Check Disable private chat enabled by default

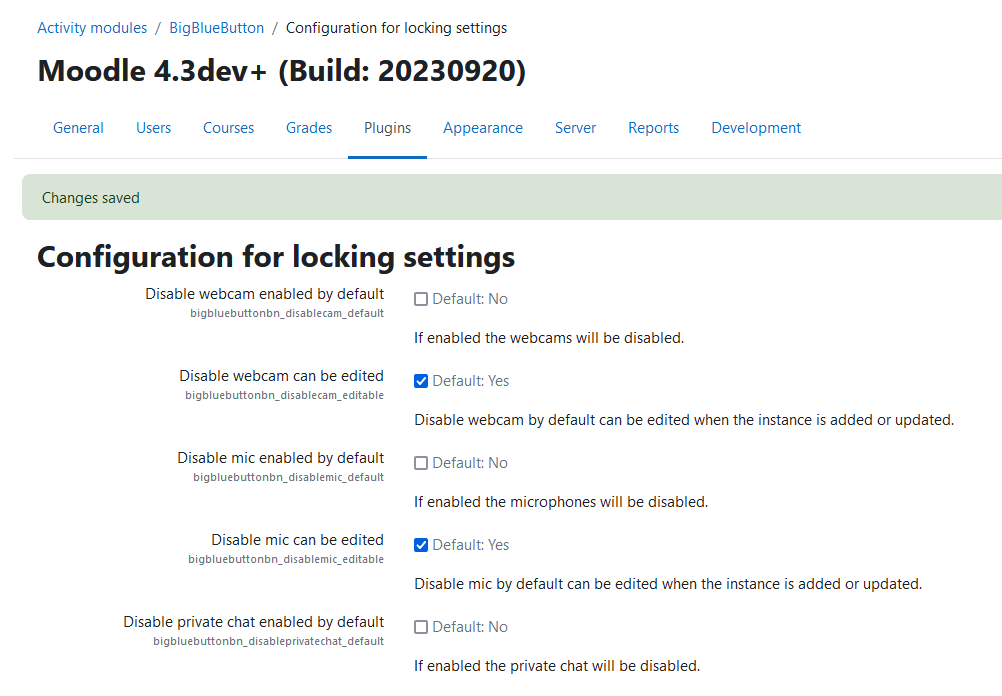coord(420,627)
